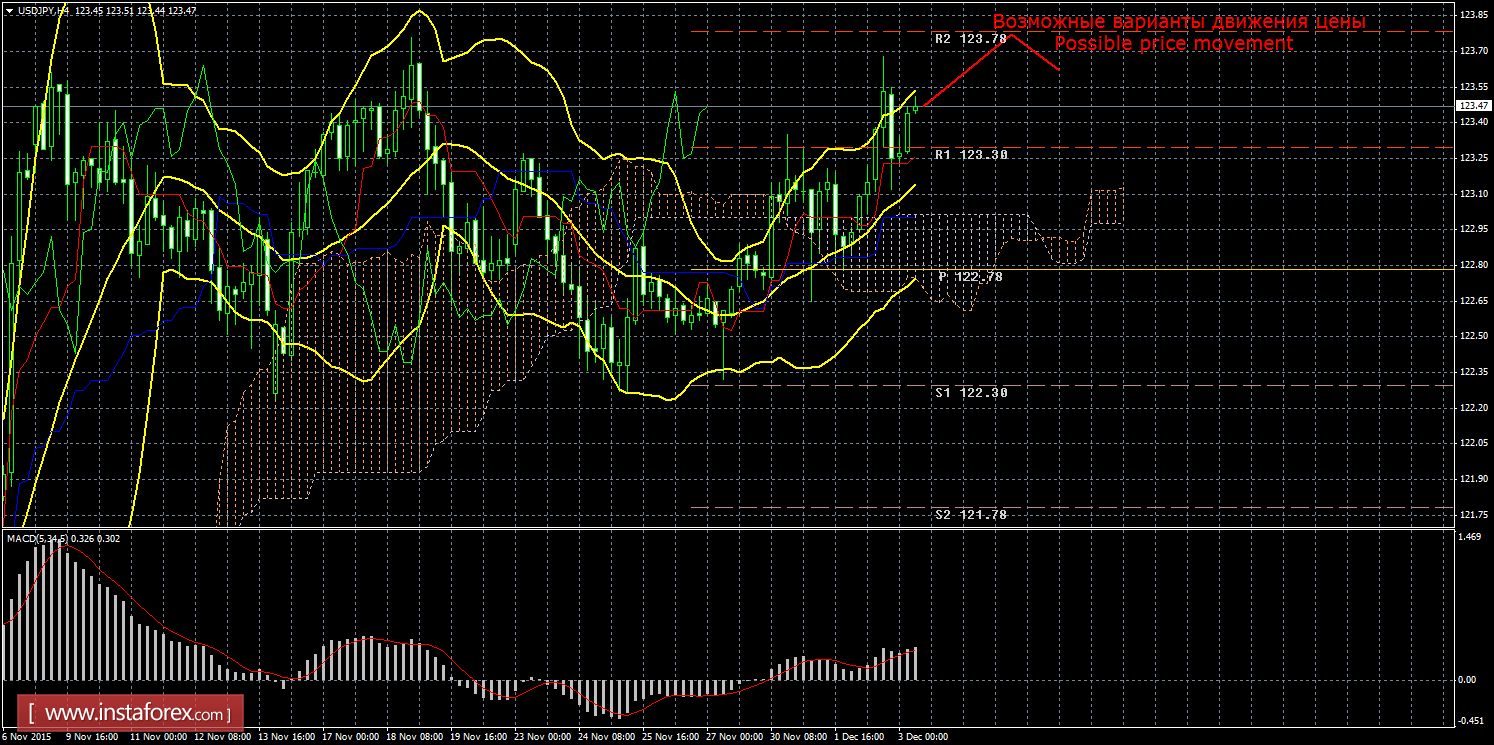This screenshot has height=745, width=1494.
Task: Open the www.instaforex.com watermark link
Action: point(136,714)
